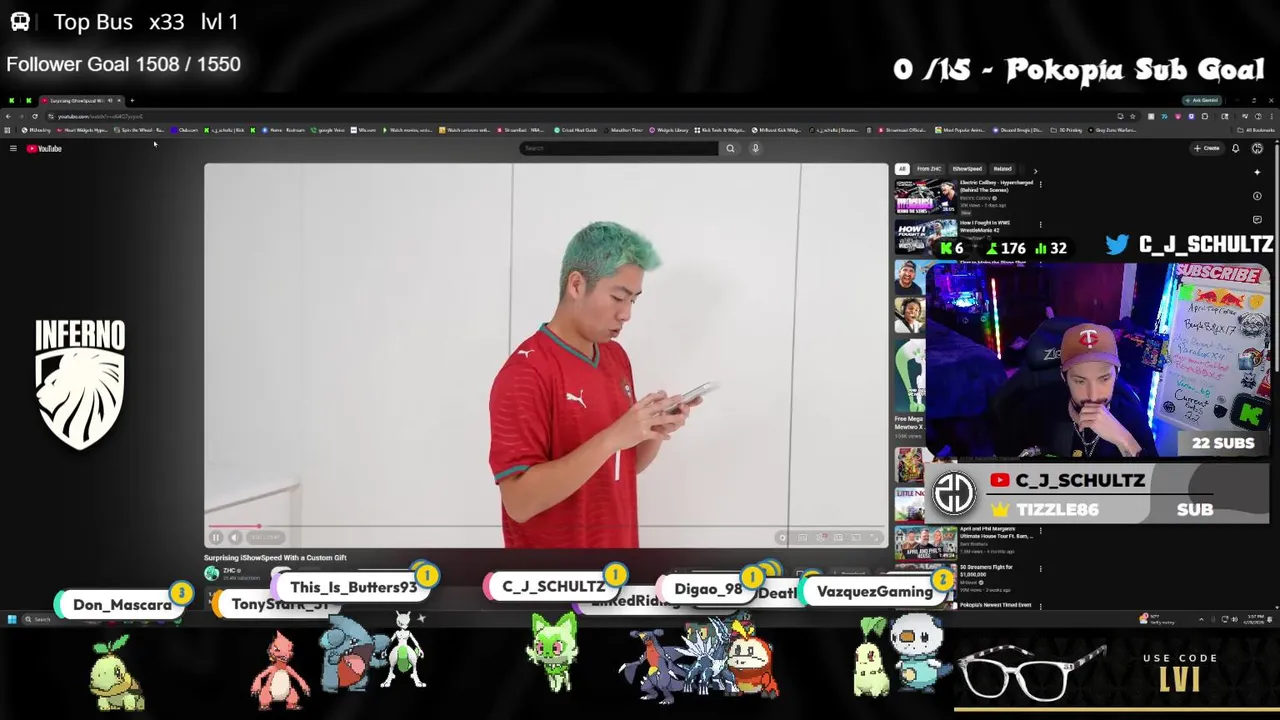1280x720 pixels.
Task: Go to the YouTube home logo
Action: [x=44, y=148]
